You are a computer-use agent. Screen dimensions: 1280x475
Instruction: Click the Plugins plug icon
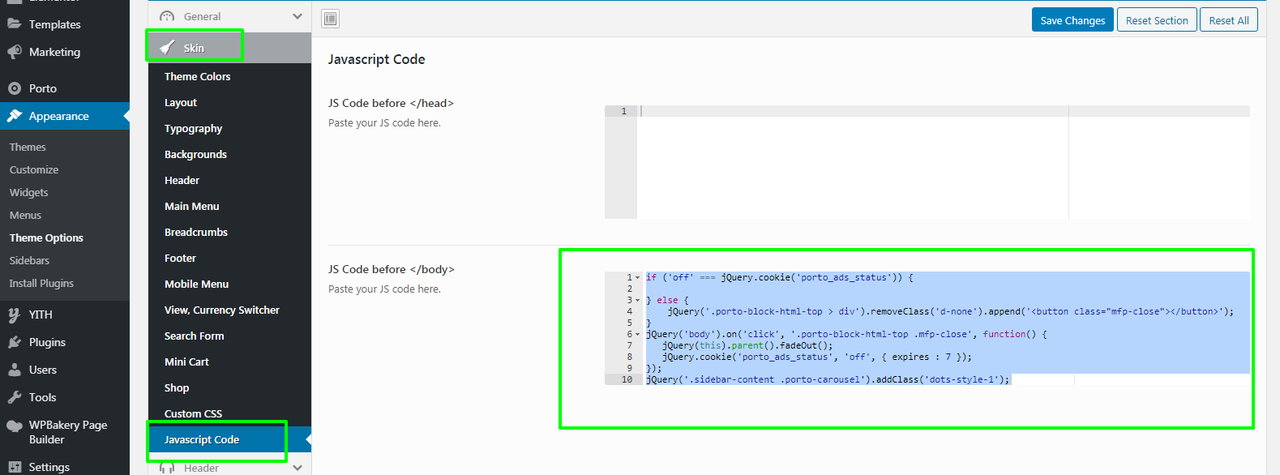tap(15, 342)
